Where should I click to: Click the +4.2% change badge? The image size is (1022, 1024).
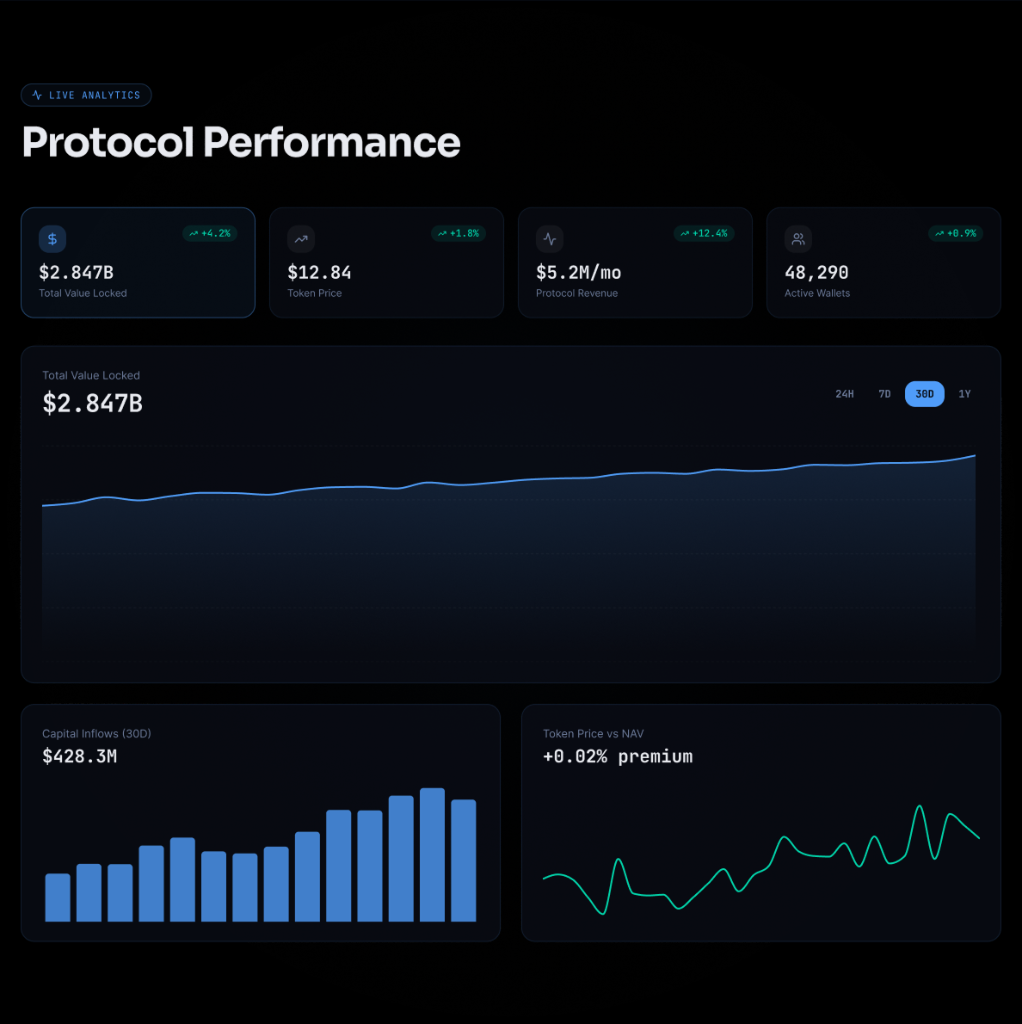pos(210,233)
